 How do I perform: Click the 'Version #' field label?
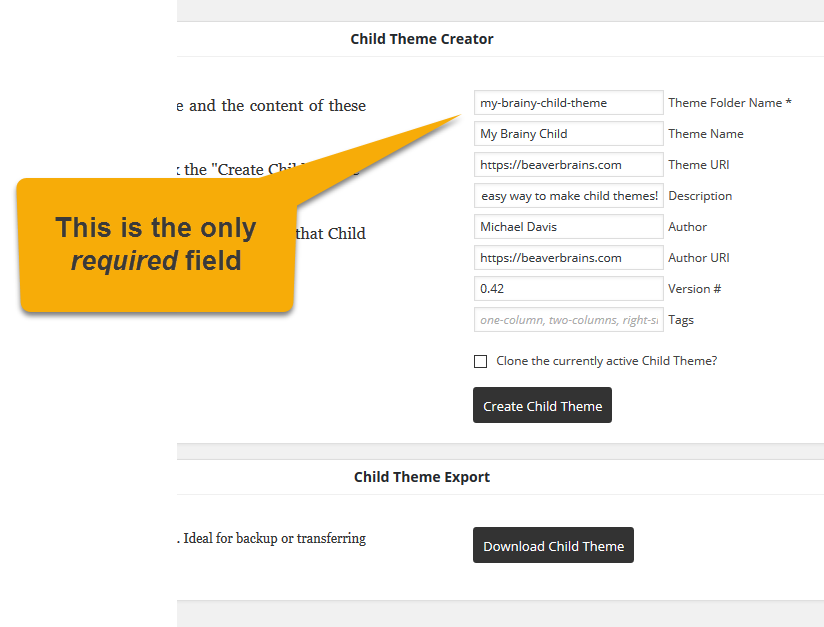(x=694, y=289)
